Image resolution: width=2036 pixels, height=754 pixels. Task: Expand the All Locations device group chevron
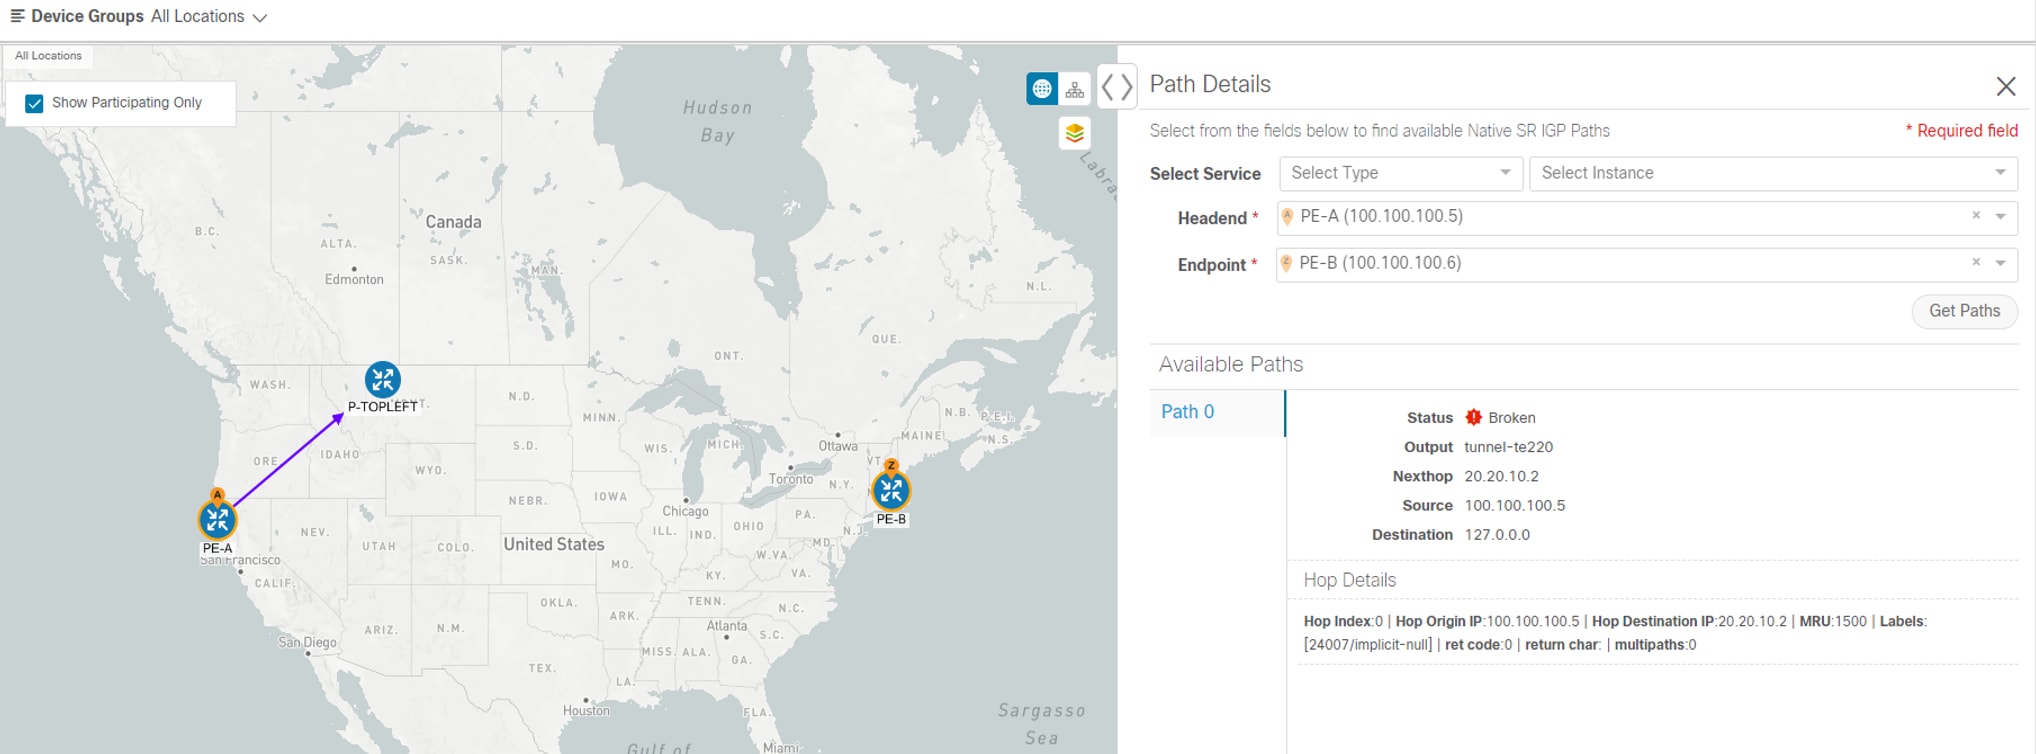260,18
